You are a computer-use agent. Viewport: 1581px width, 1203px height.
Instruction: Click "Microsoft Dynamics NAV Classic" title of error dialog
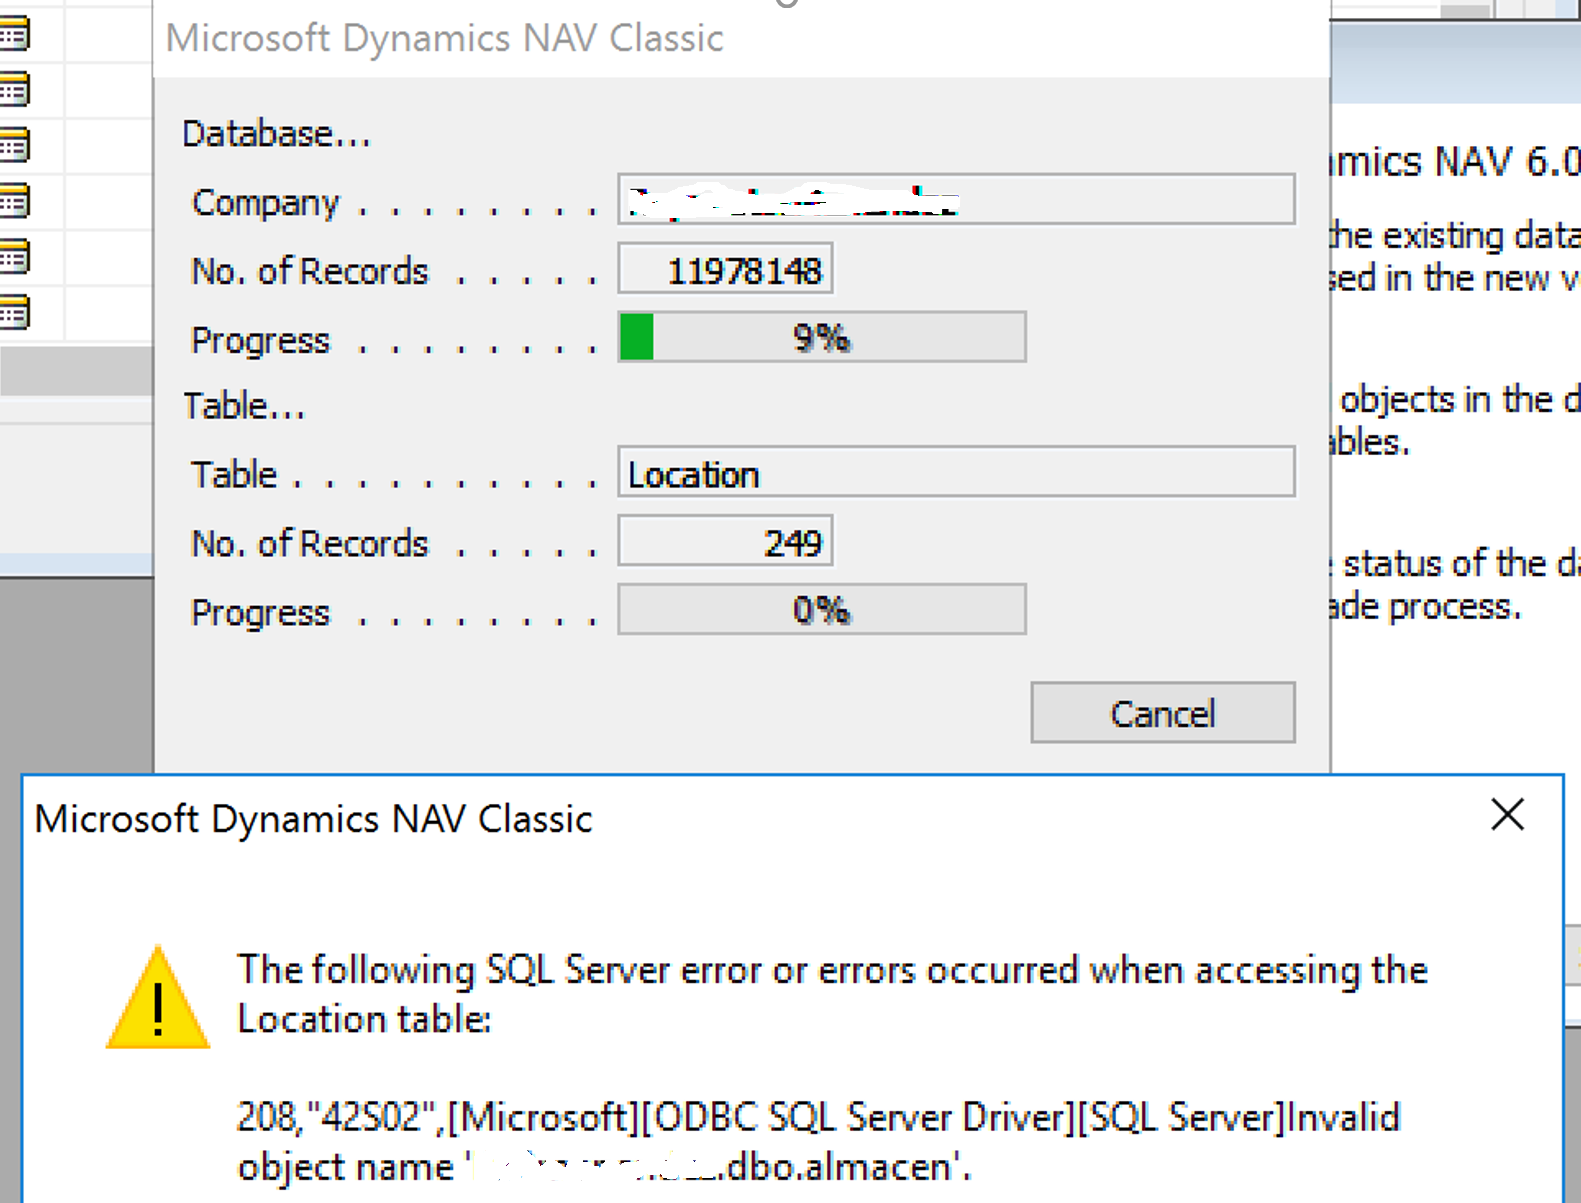313,819
